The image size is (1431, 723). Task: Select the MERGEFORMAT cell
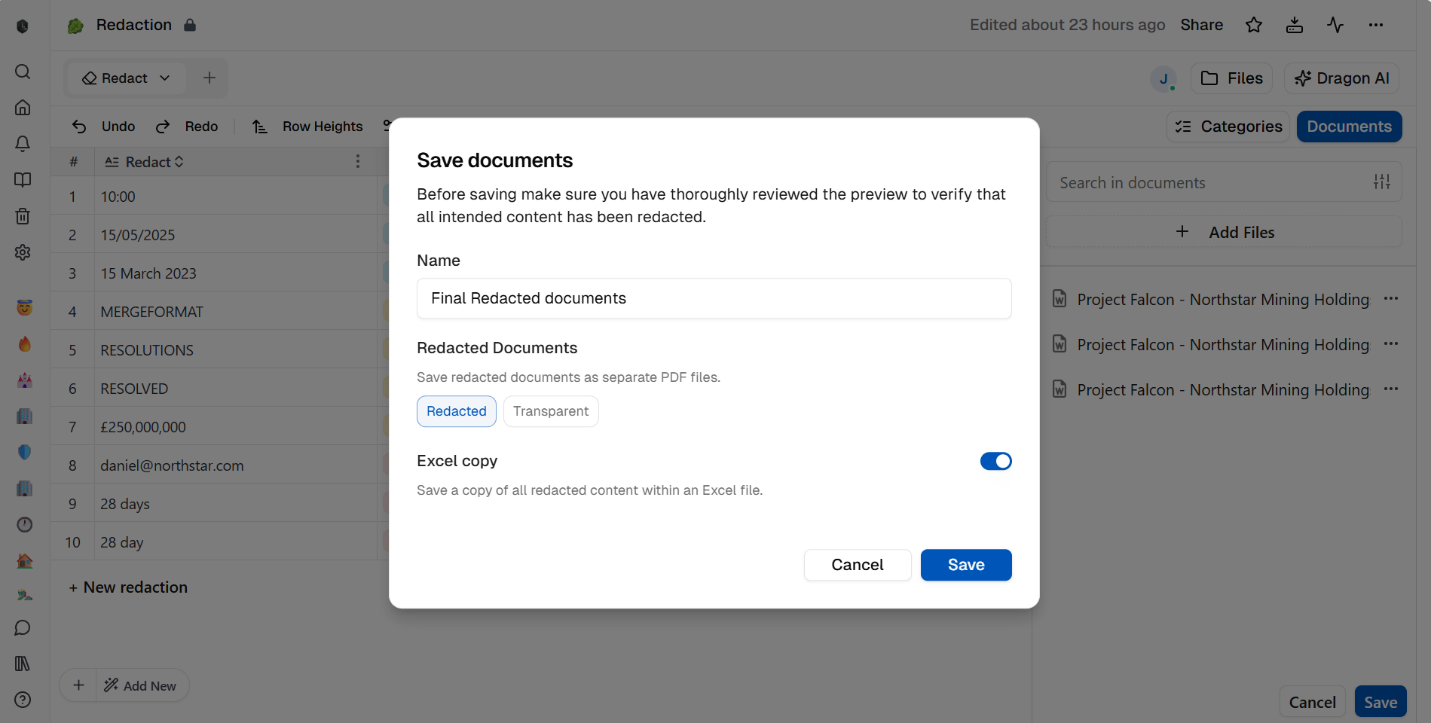pos(238,312)
